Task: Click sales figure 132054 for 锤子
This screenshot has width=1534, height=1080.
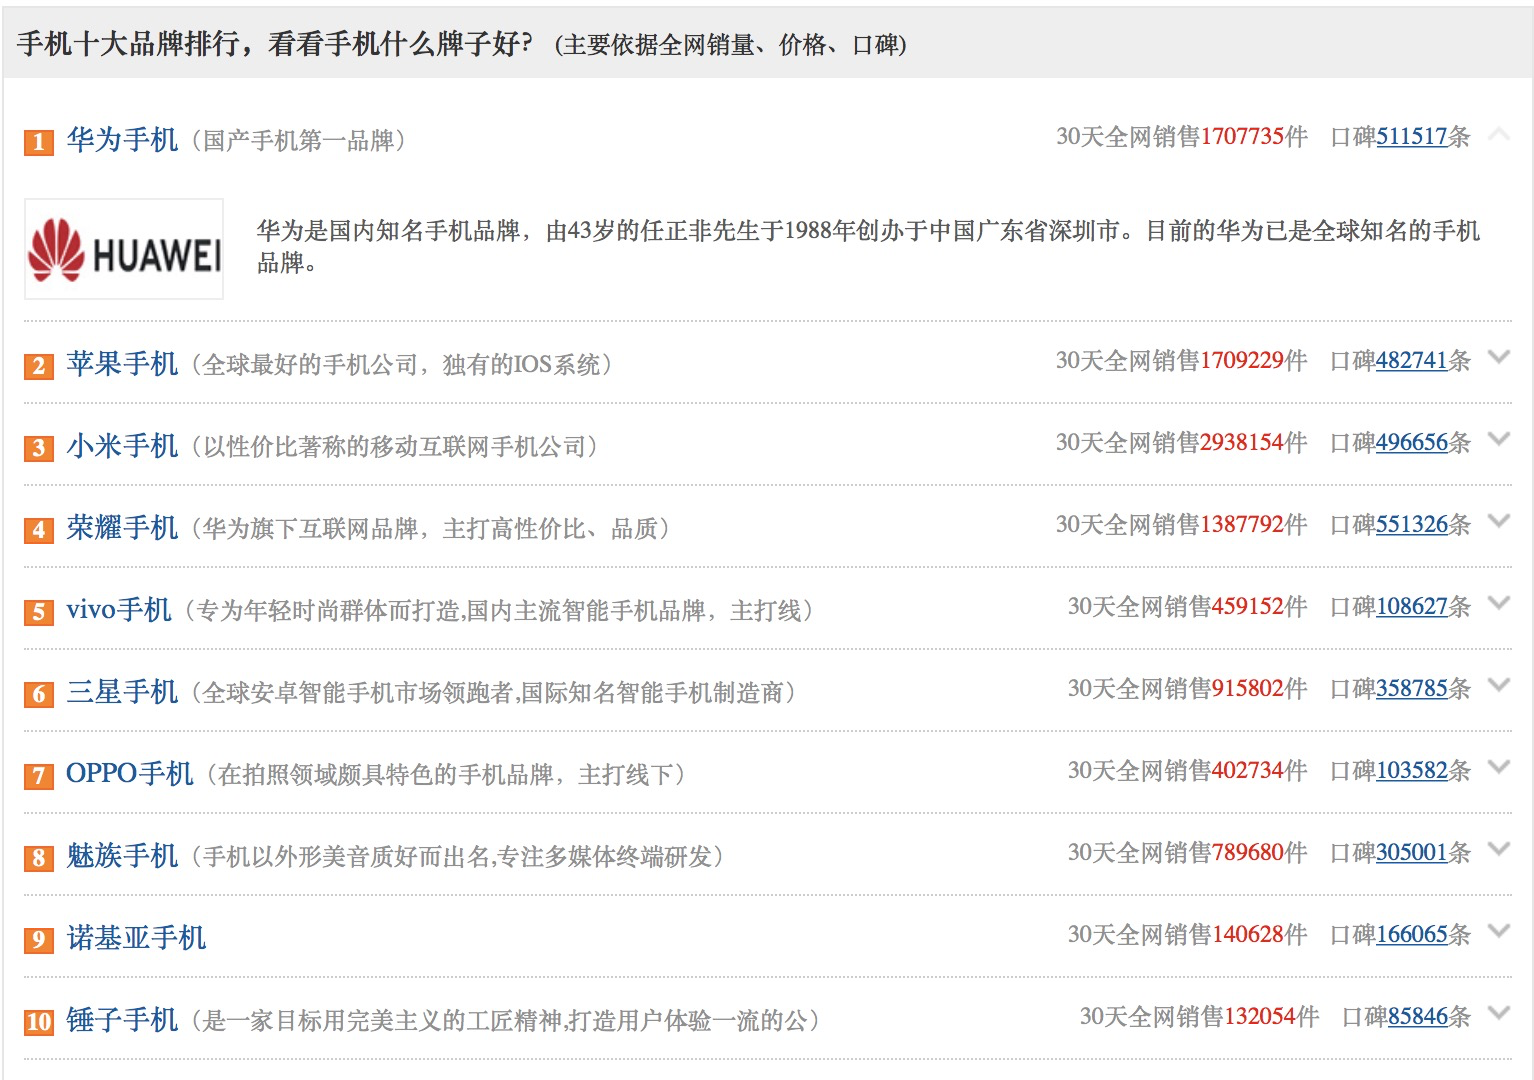Action: (1260, 1017)
